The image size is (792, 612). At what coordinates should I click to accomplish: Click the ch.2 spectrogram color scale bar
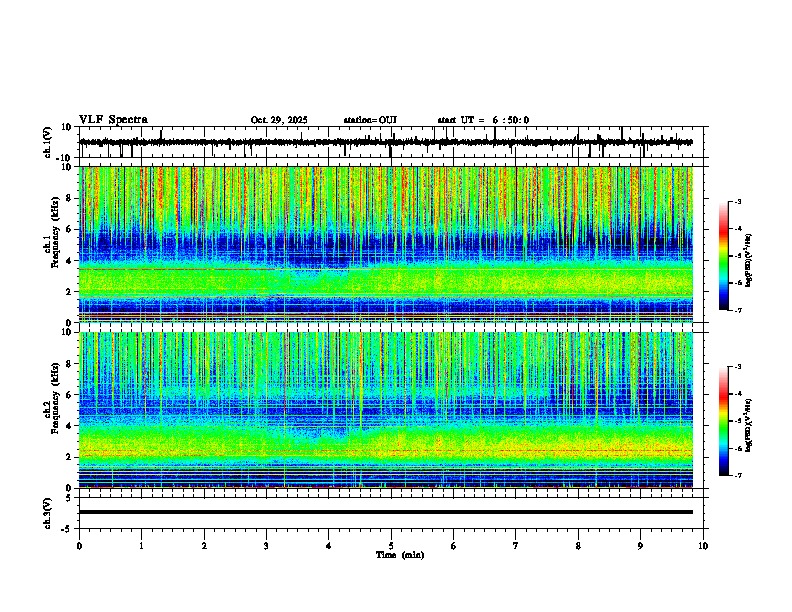point(723,421)
